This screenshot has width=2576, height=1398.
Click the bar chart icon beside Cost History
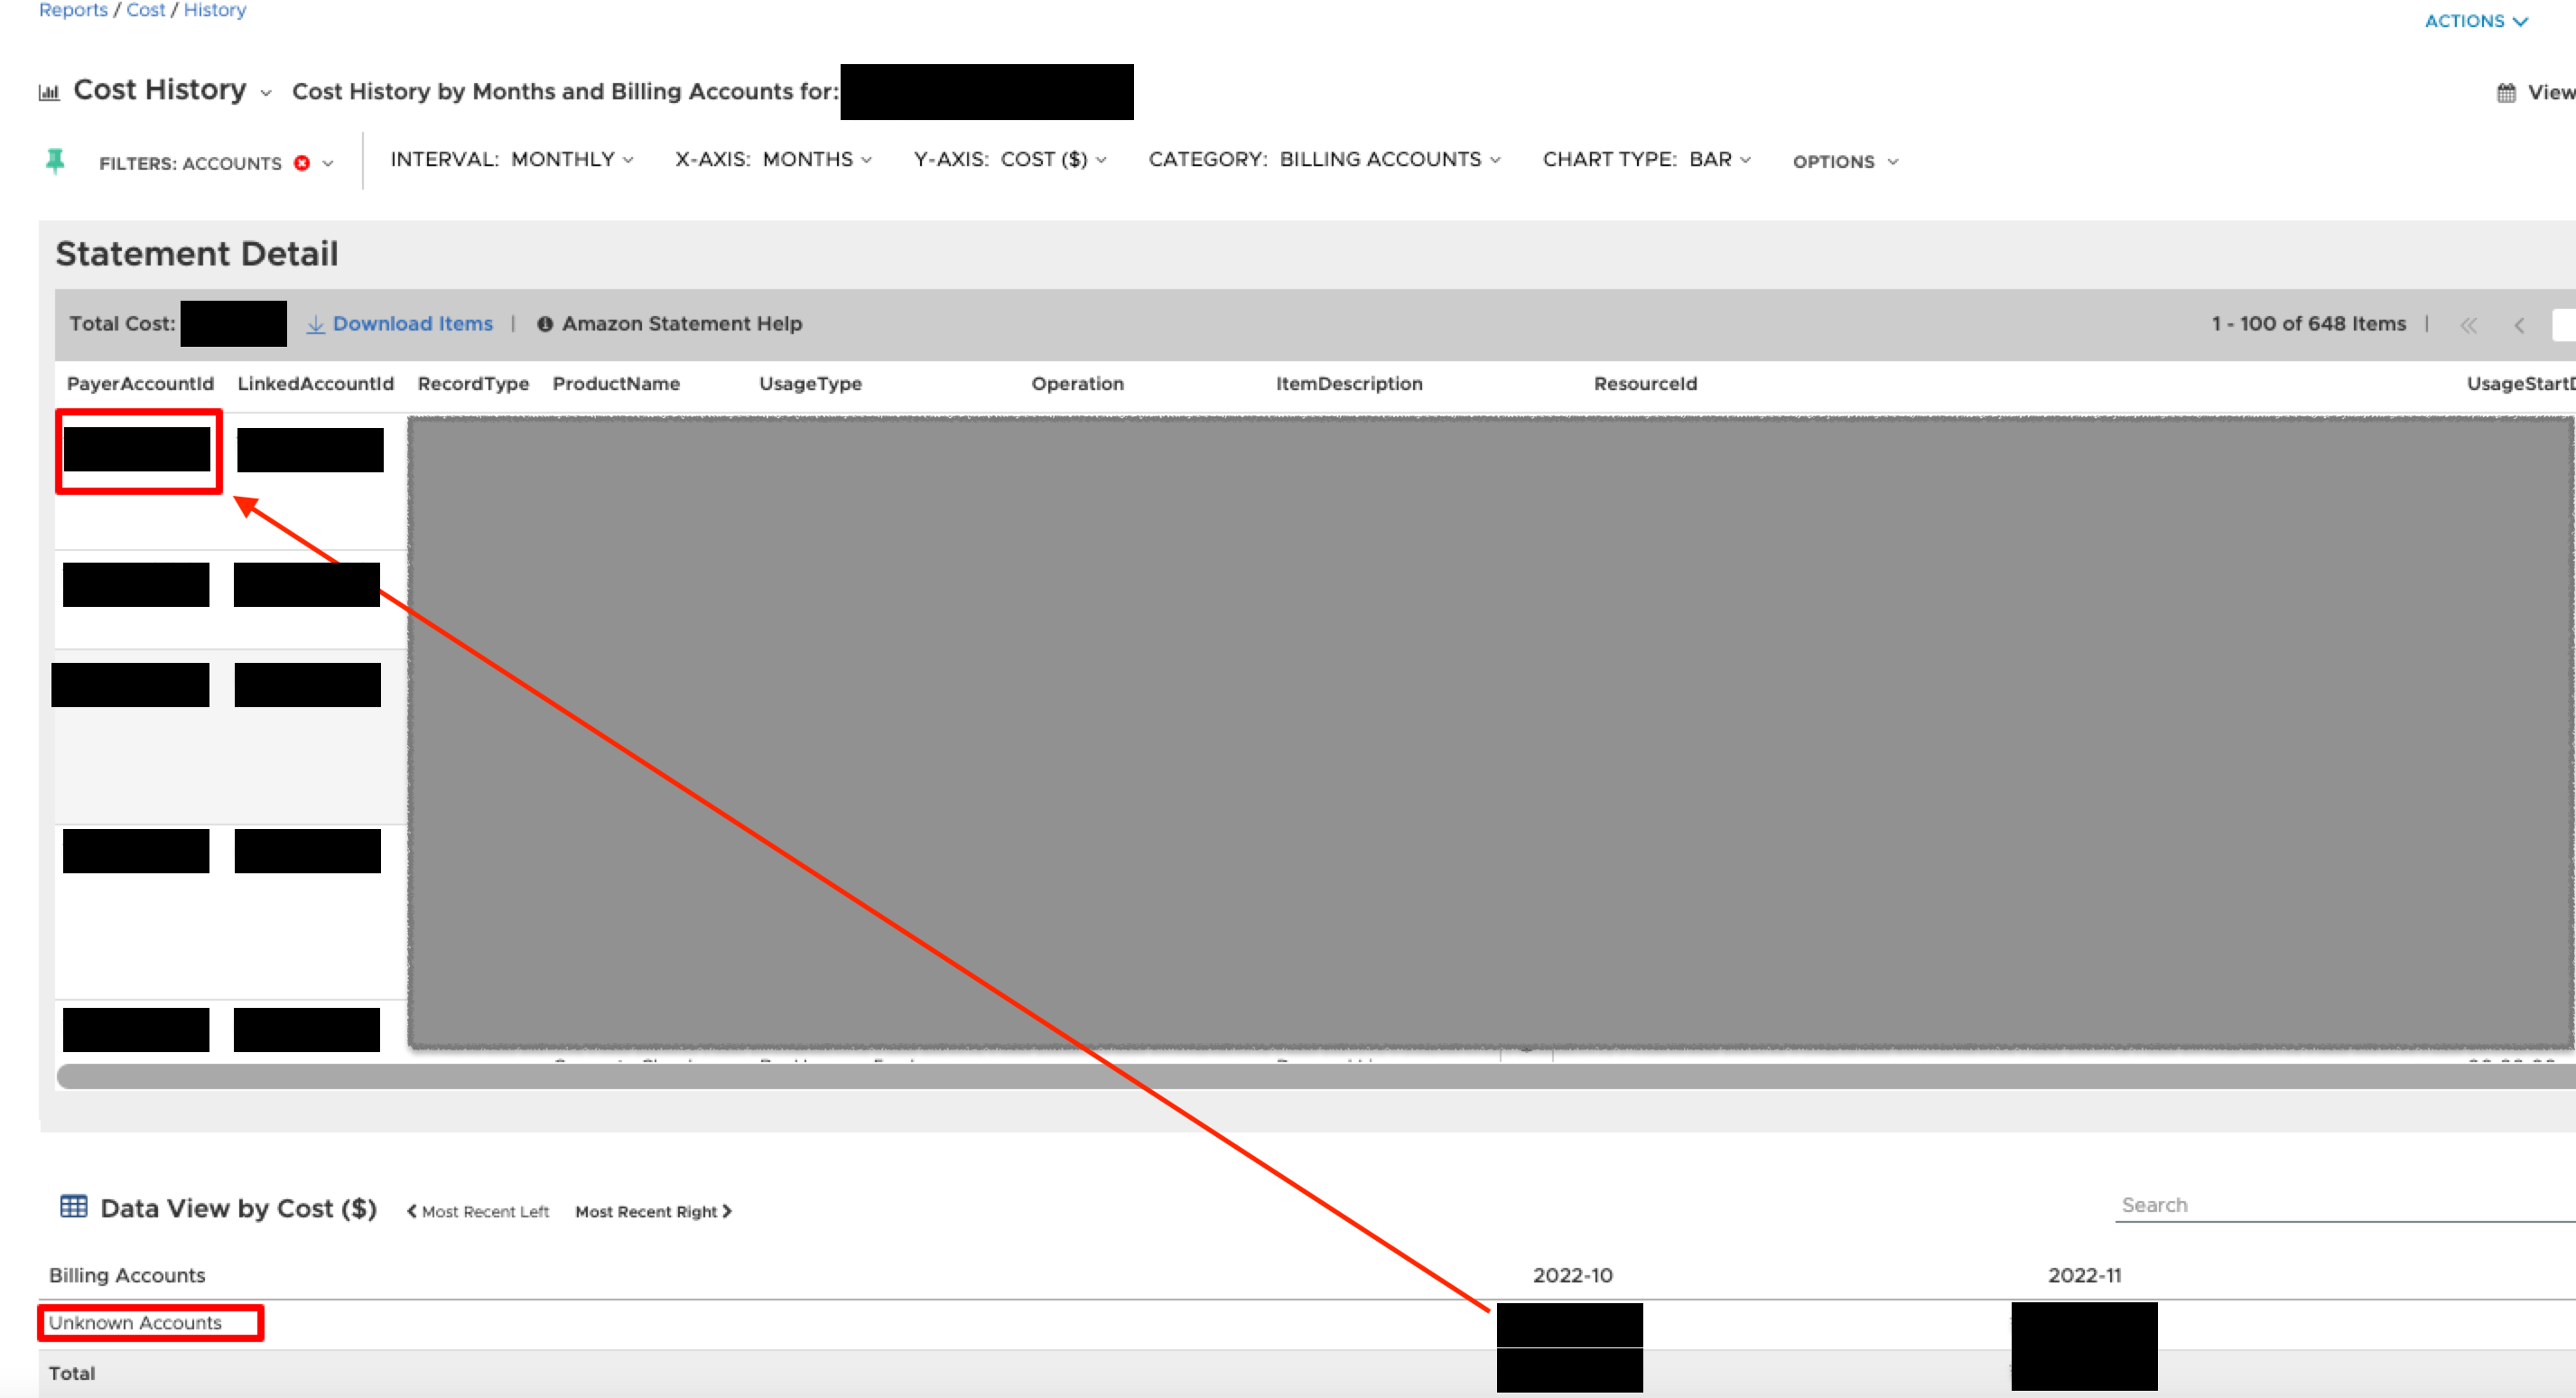click(49, 92)
